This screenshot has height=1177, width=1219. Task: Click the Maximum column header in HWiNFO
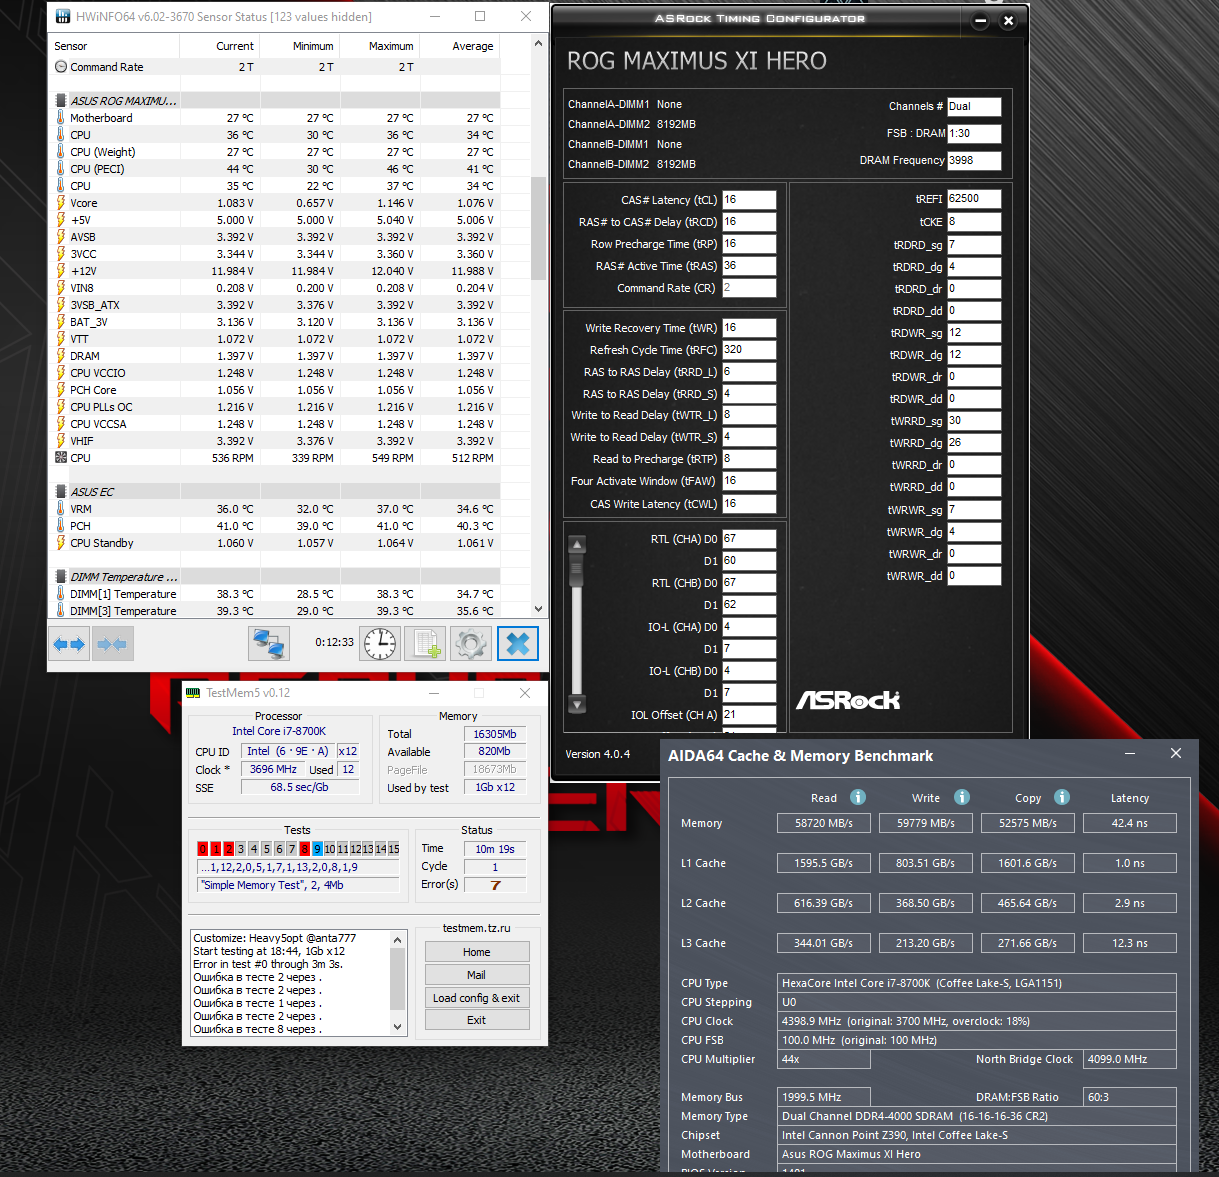click(x=380, y=46)
